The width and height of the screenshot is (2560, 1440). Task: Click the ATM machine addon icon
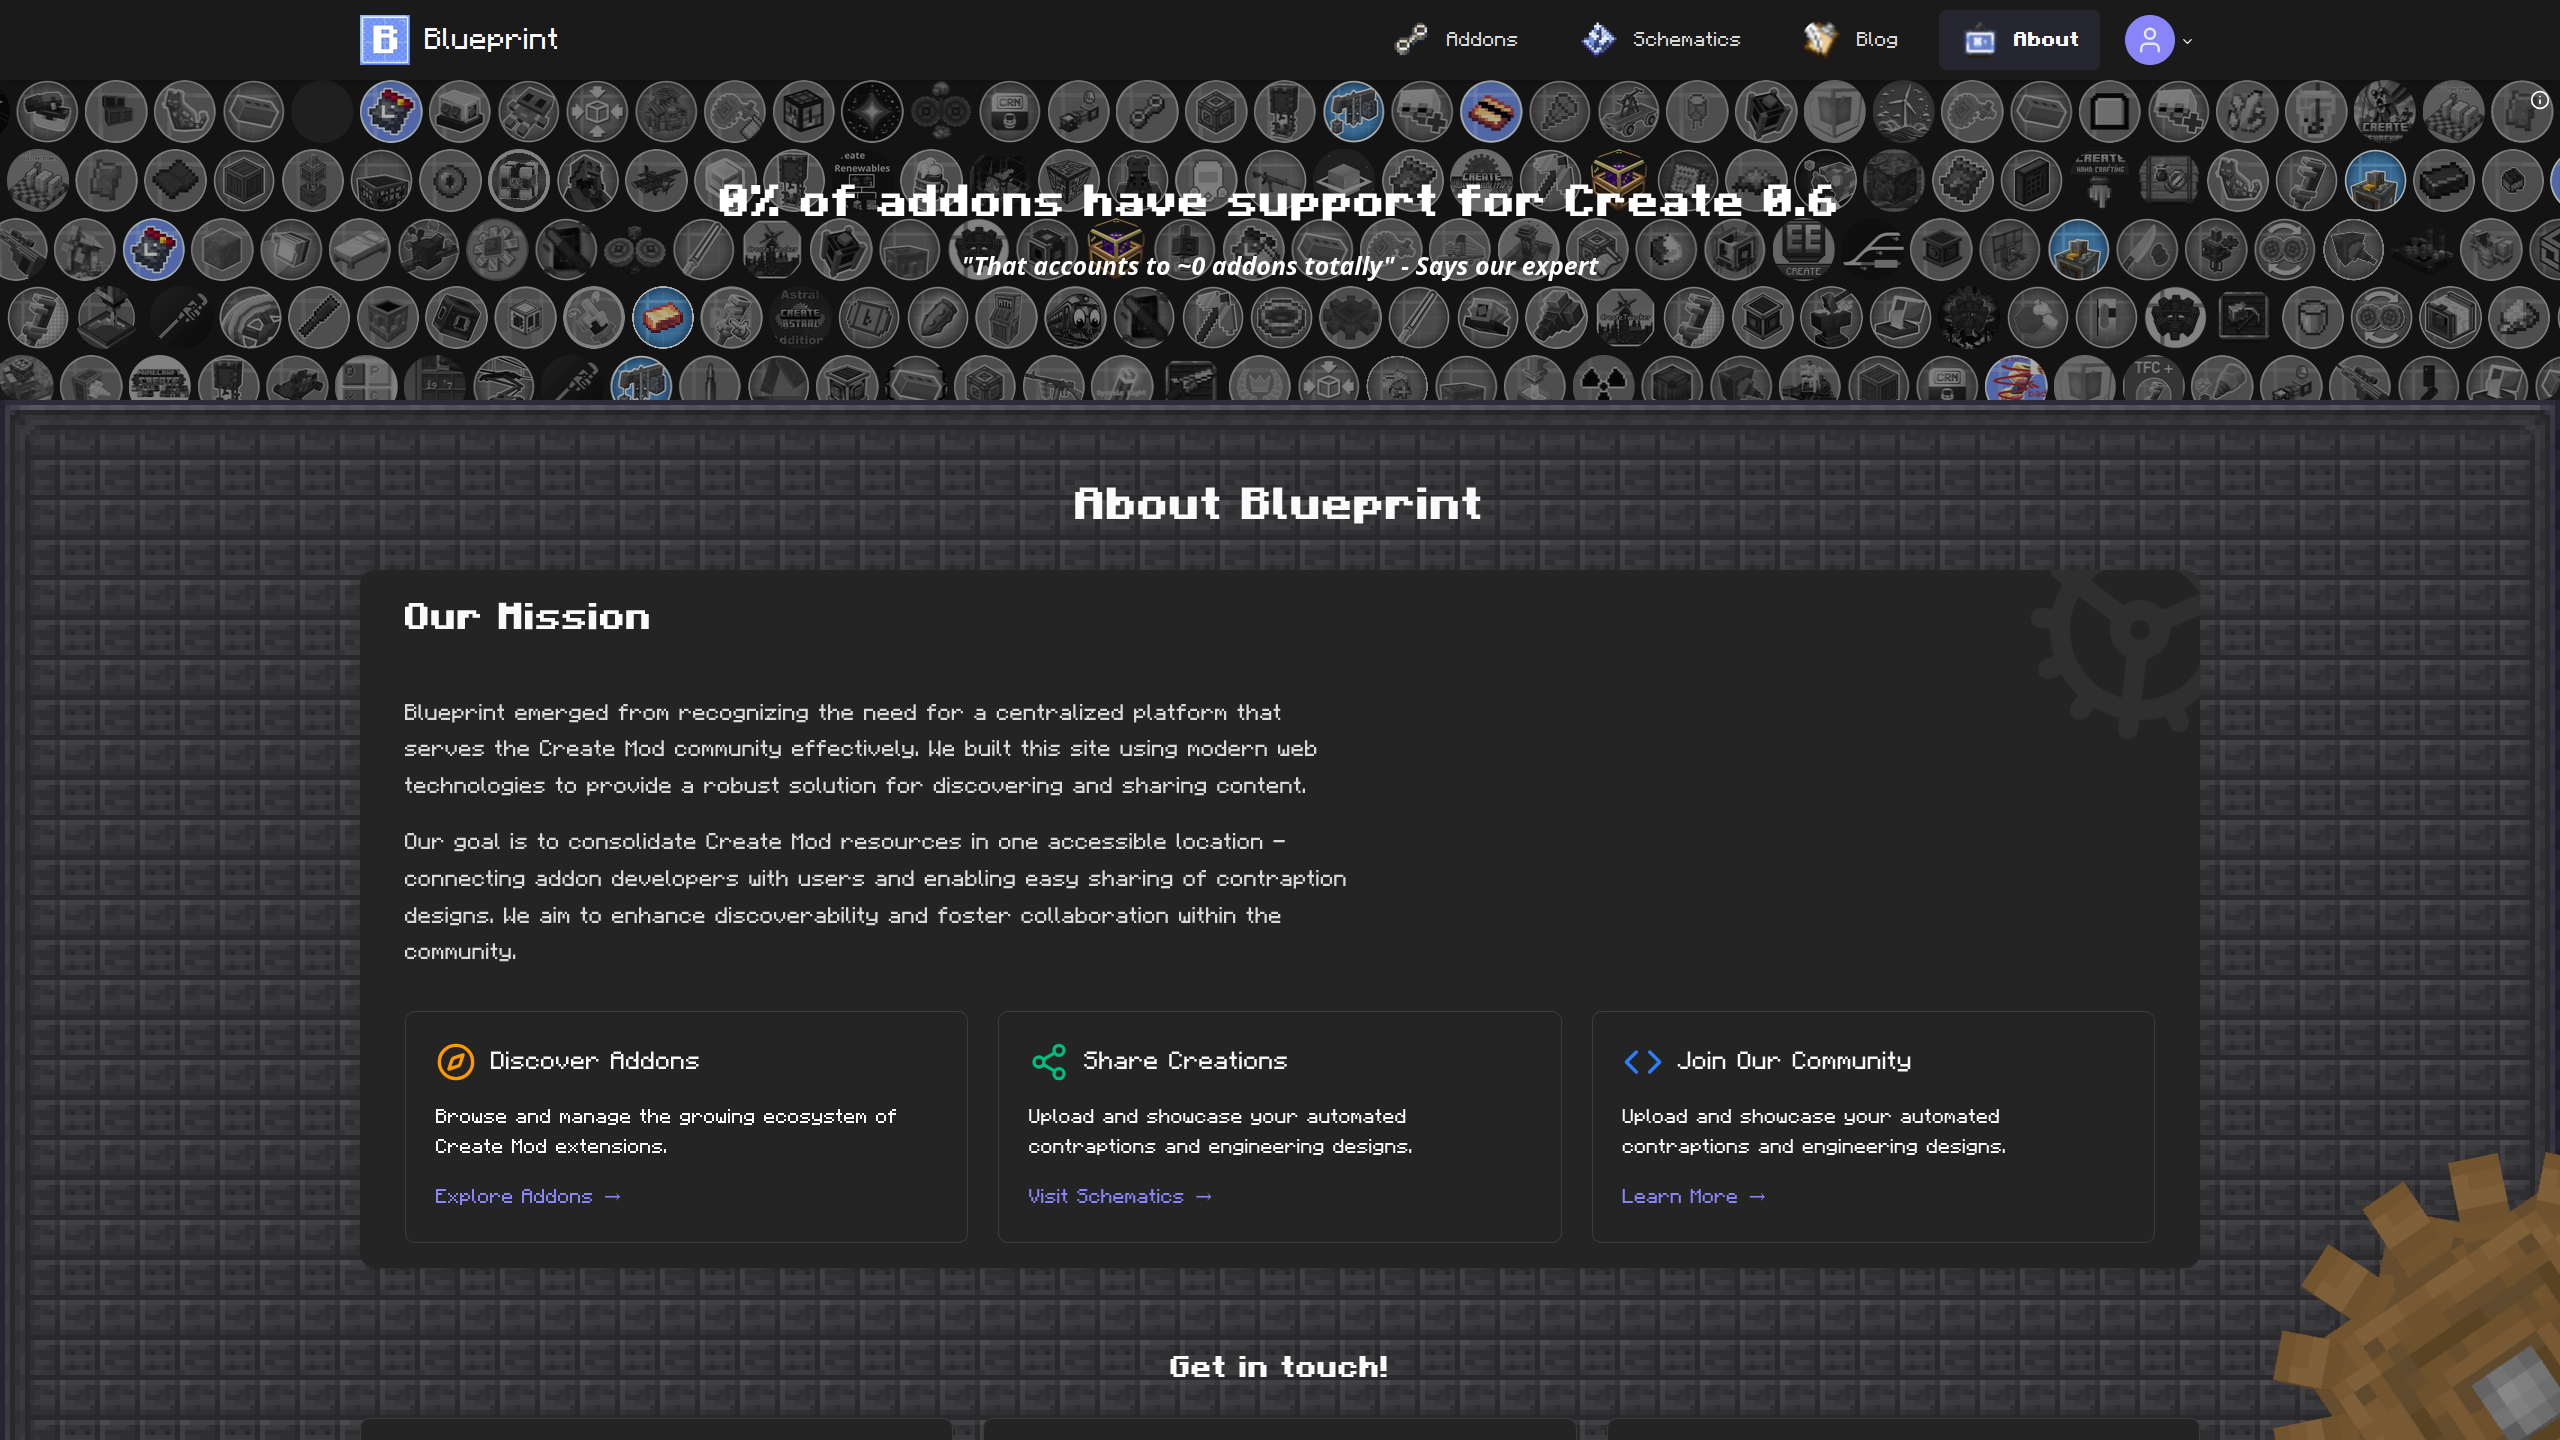tap(1006, 318)
